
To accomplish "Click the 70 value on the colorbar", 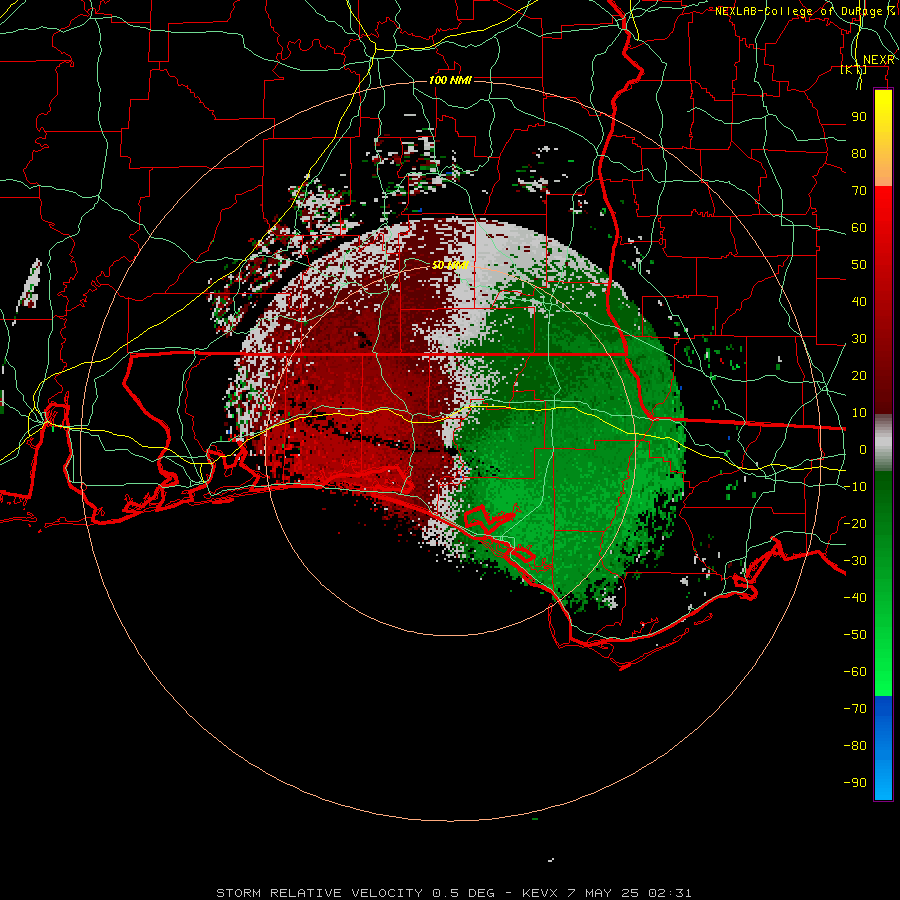I will [x=859, y=191].
